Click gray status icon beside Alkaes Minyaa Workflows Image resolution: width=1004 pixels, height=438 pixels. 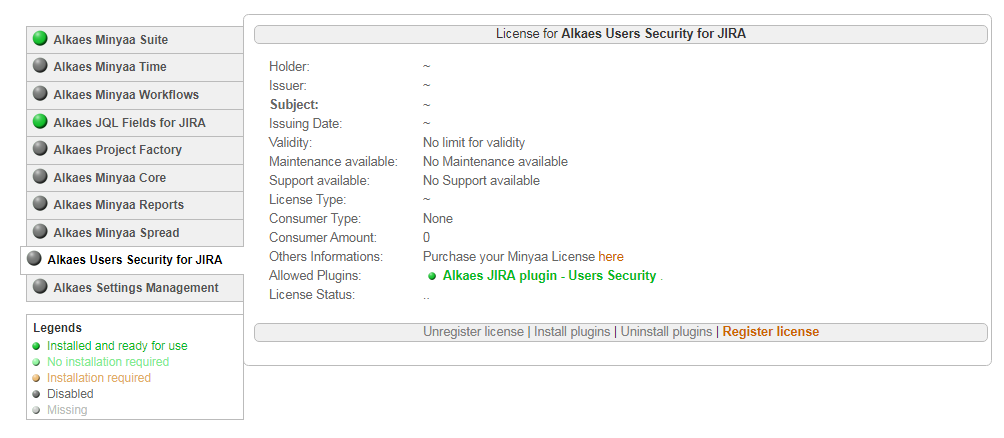tap(40, 94)
